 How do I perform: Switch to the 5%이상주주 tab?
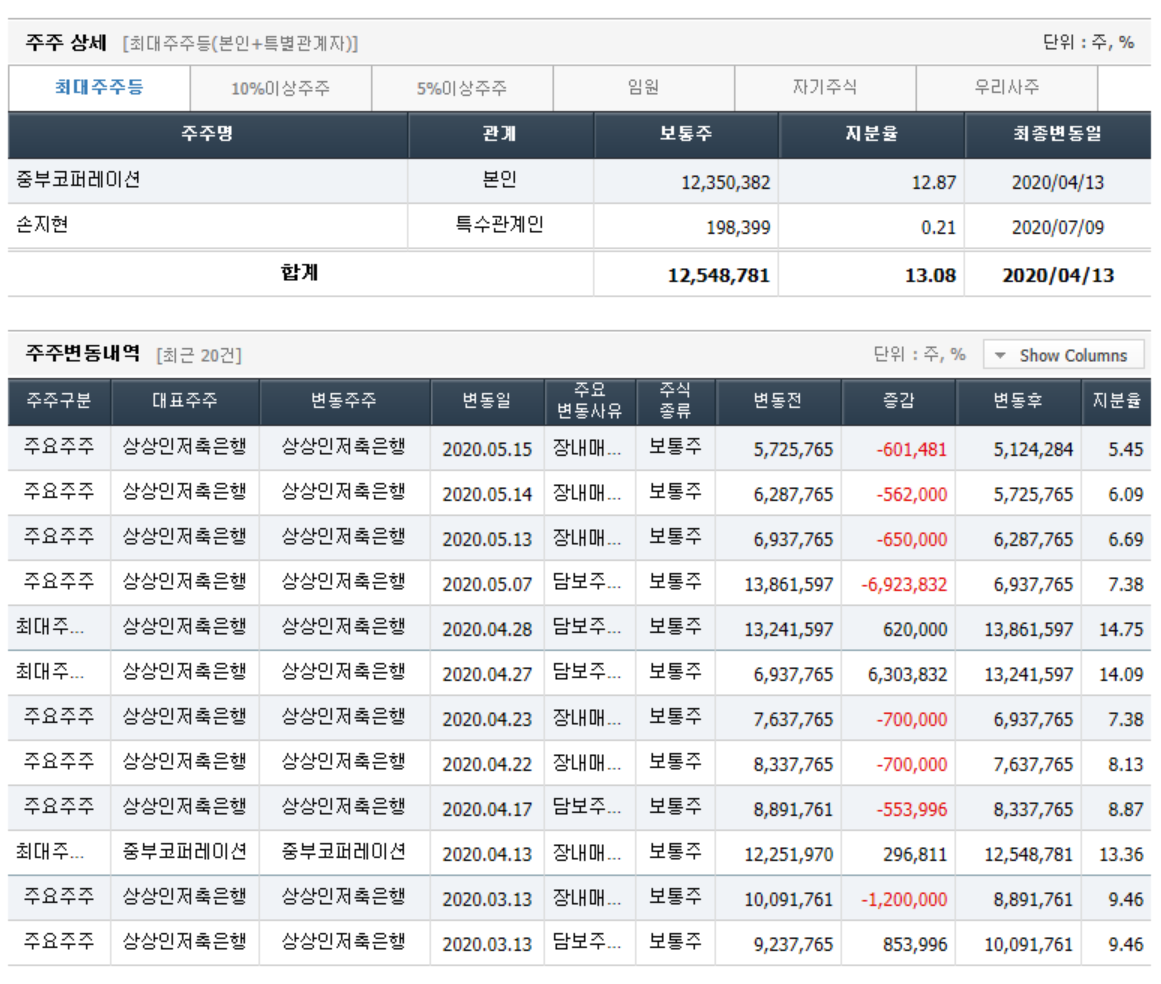(x=462, y=88)
